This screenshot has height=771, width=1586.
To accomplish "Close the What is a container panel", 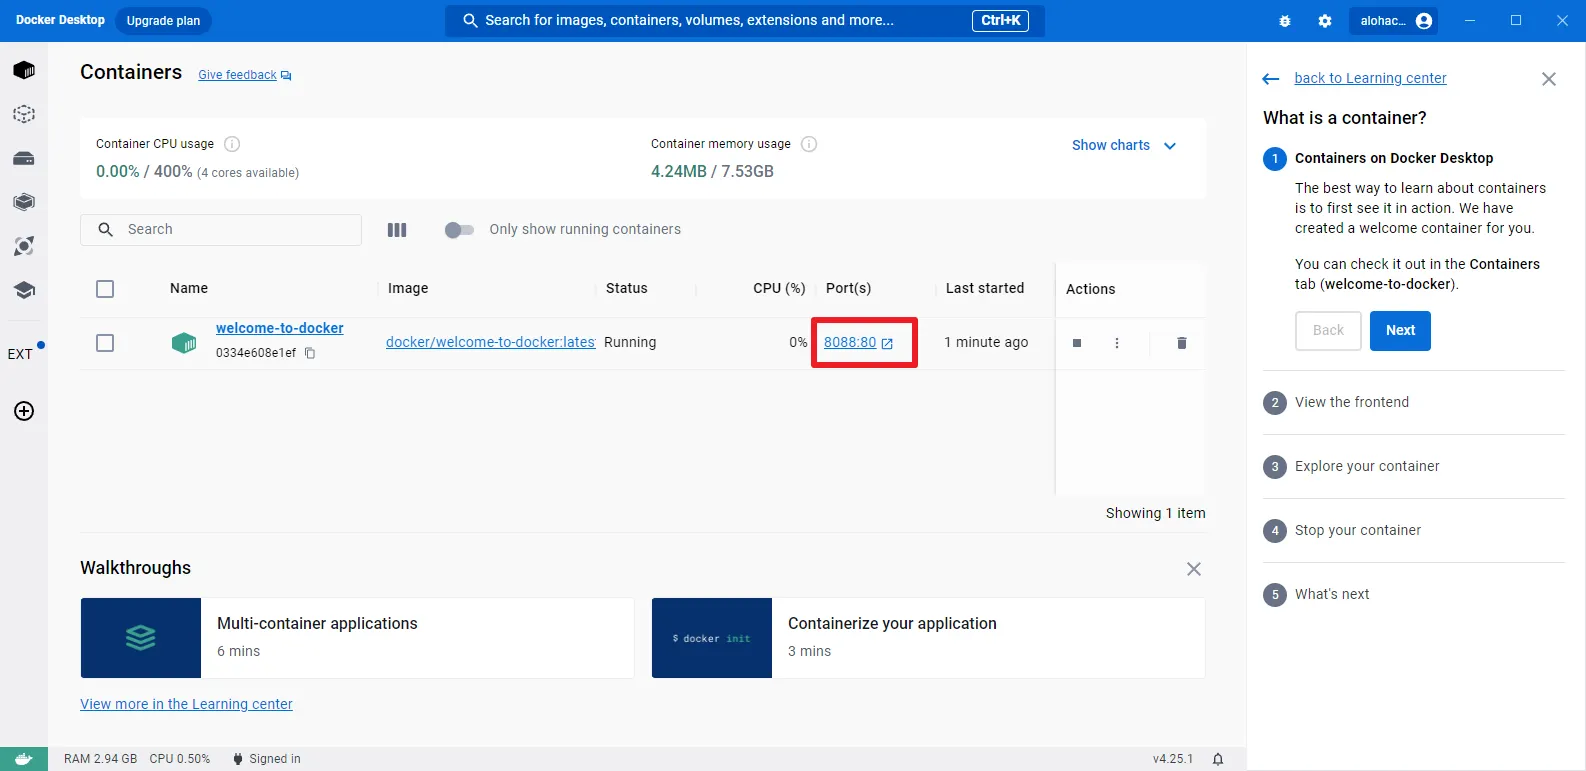I will tap(1549, 79).
